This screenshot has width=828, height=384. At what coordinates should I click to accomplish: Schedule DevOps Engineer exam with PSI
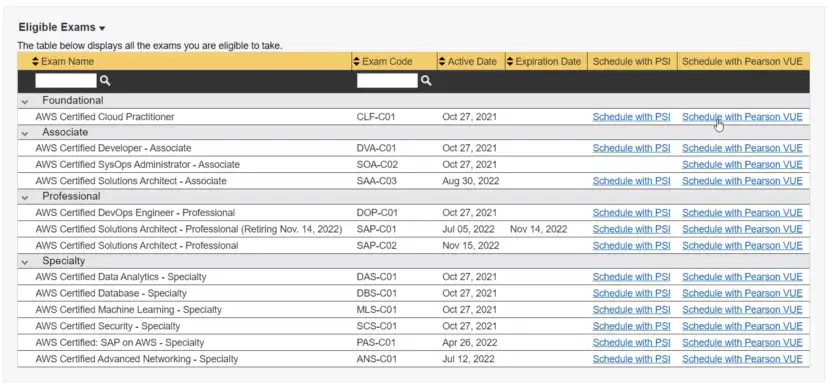pos(631,213)
